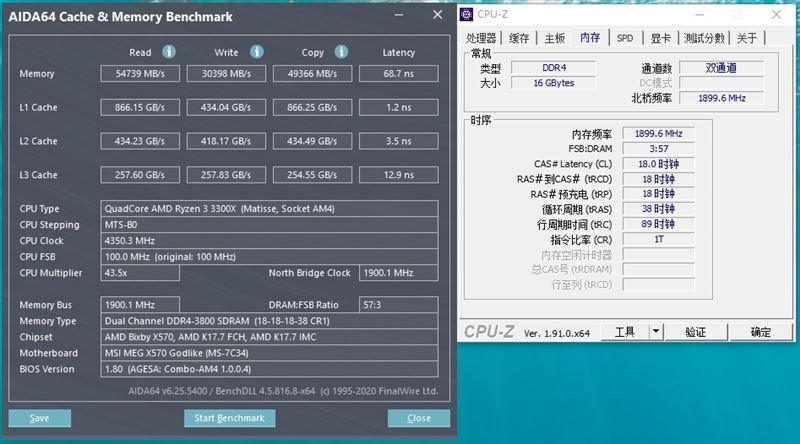Open the SPD tab
800x444 pixels.
point(624,38)
